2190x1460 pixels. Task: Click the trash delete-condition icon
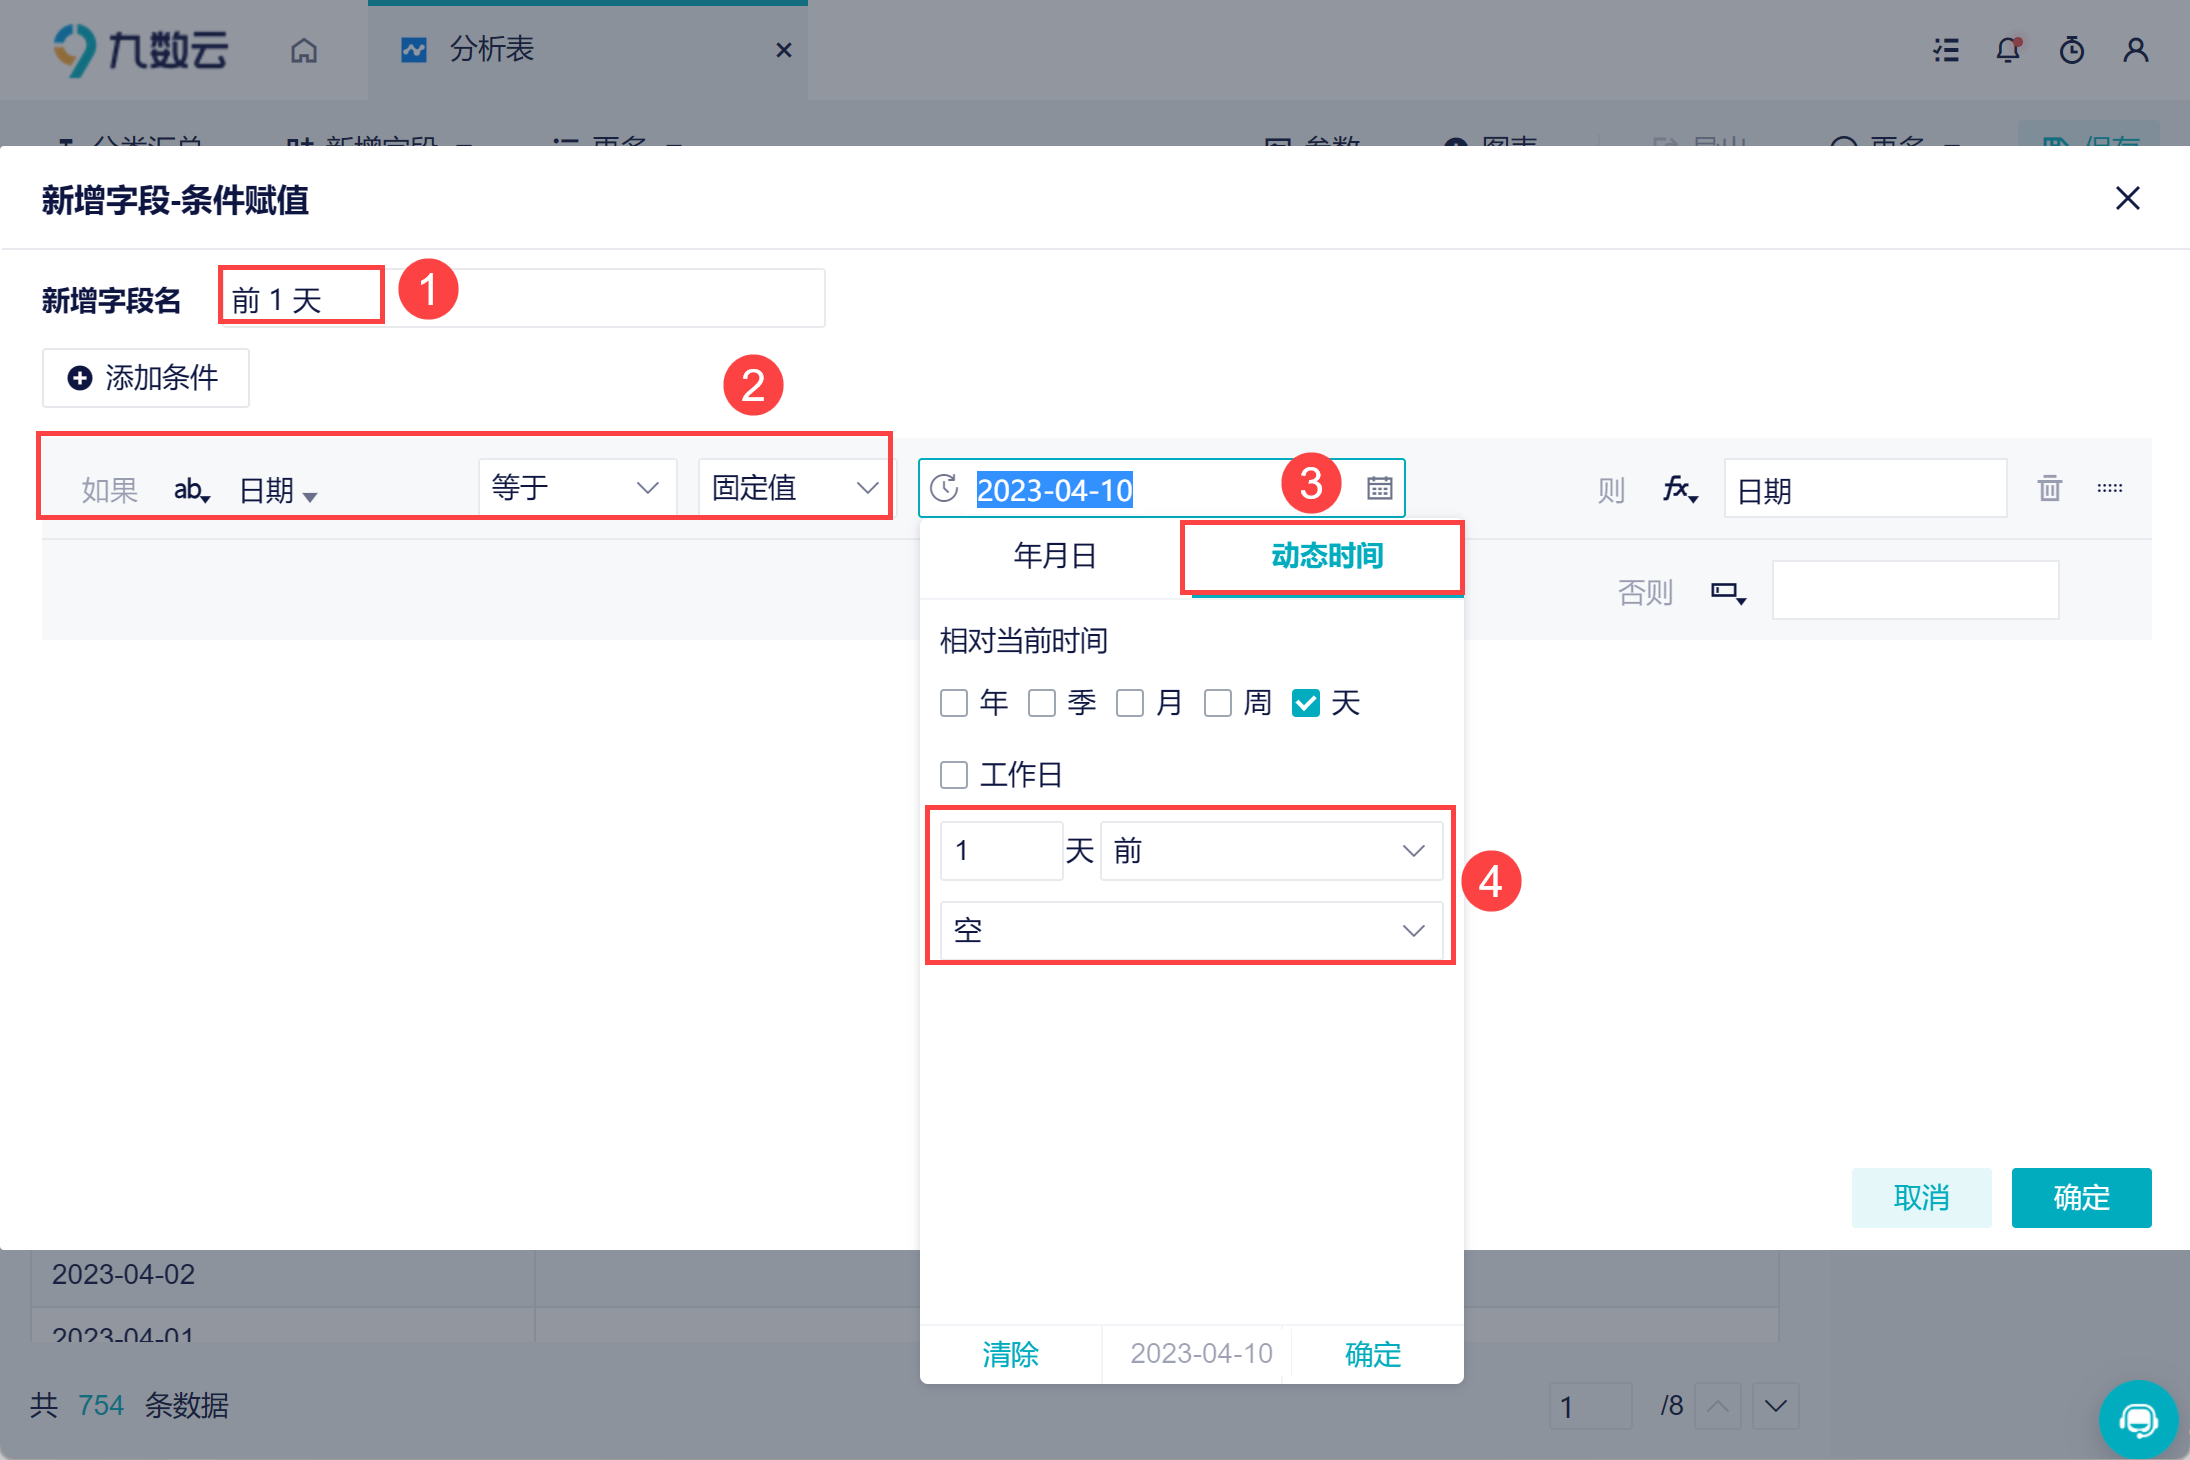(x=2049, y=488)
